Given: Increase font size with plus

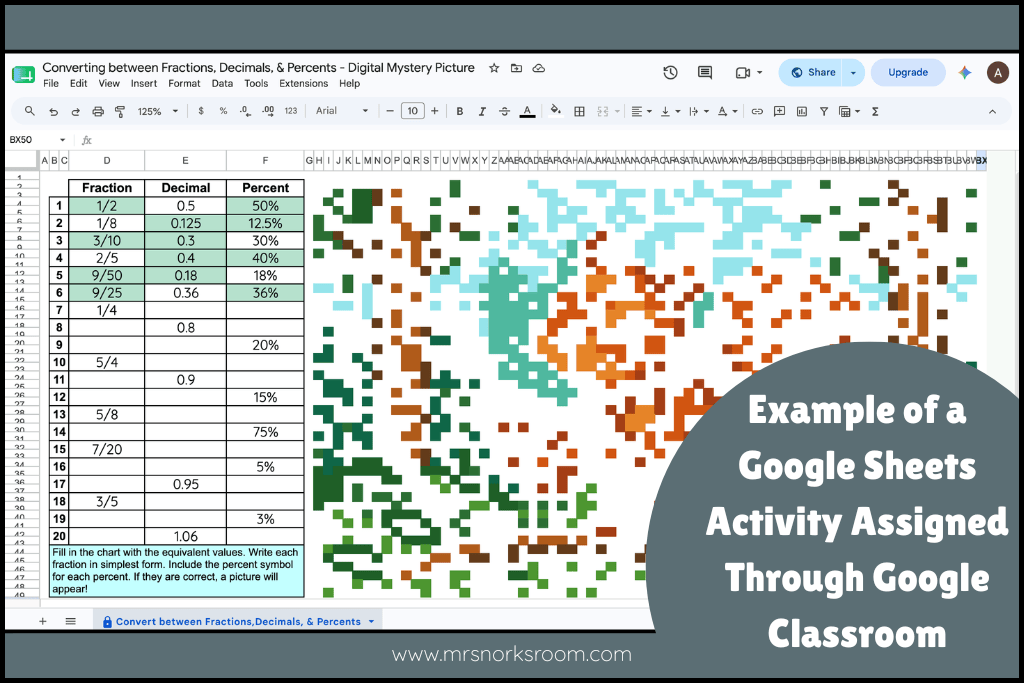Looking at the screenshot, I should [x=435, y=111].
